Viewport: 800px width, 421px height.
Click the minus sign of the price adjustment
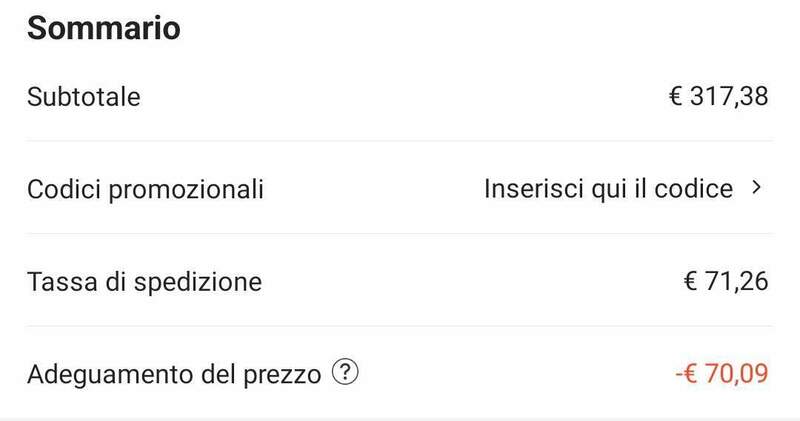click(677, 375)
